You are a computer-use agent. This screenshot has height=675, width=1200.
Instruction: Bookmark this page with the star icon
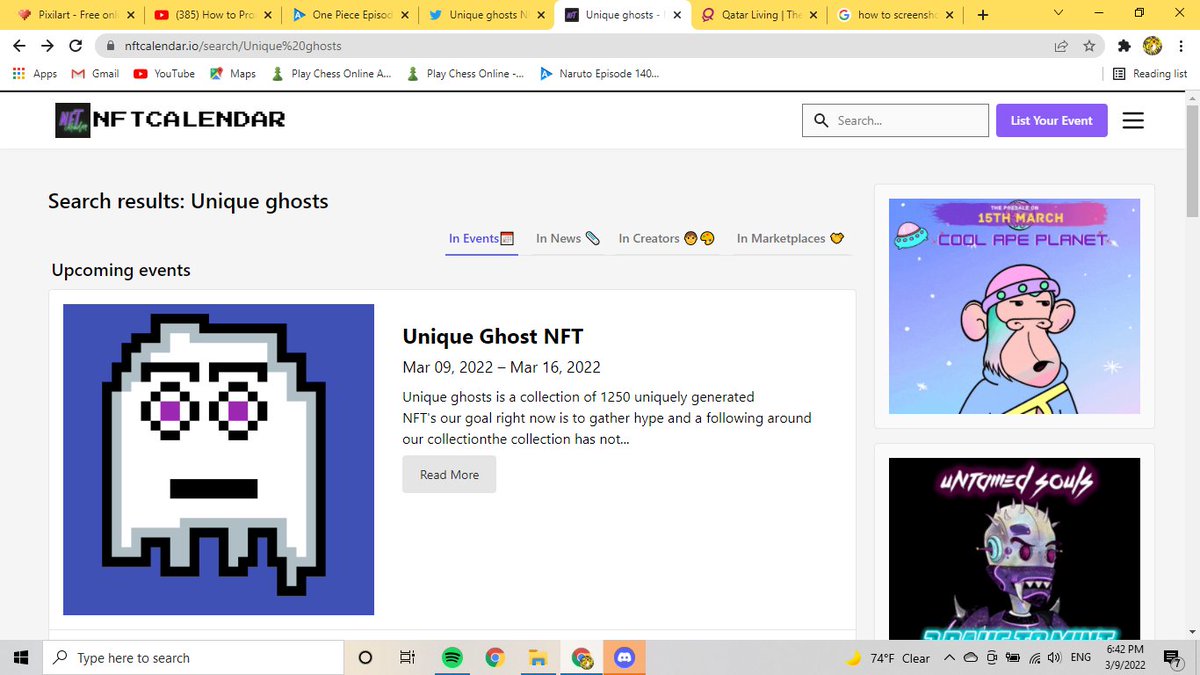coord(1089,46)
